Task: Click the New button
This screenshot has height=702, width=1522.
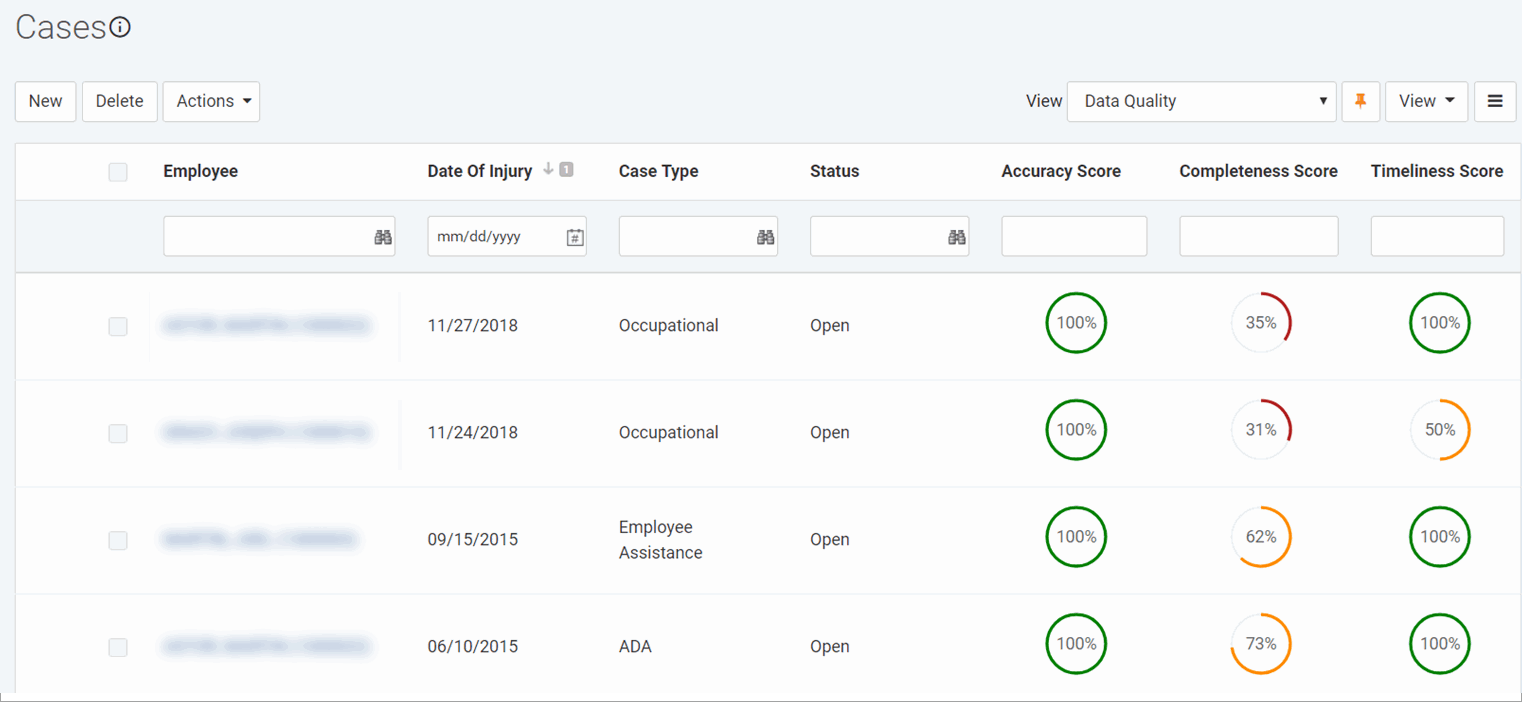Action: (x=45, y=101)
